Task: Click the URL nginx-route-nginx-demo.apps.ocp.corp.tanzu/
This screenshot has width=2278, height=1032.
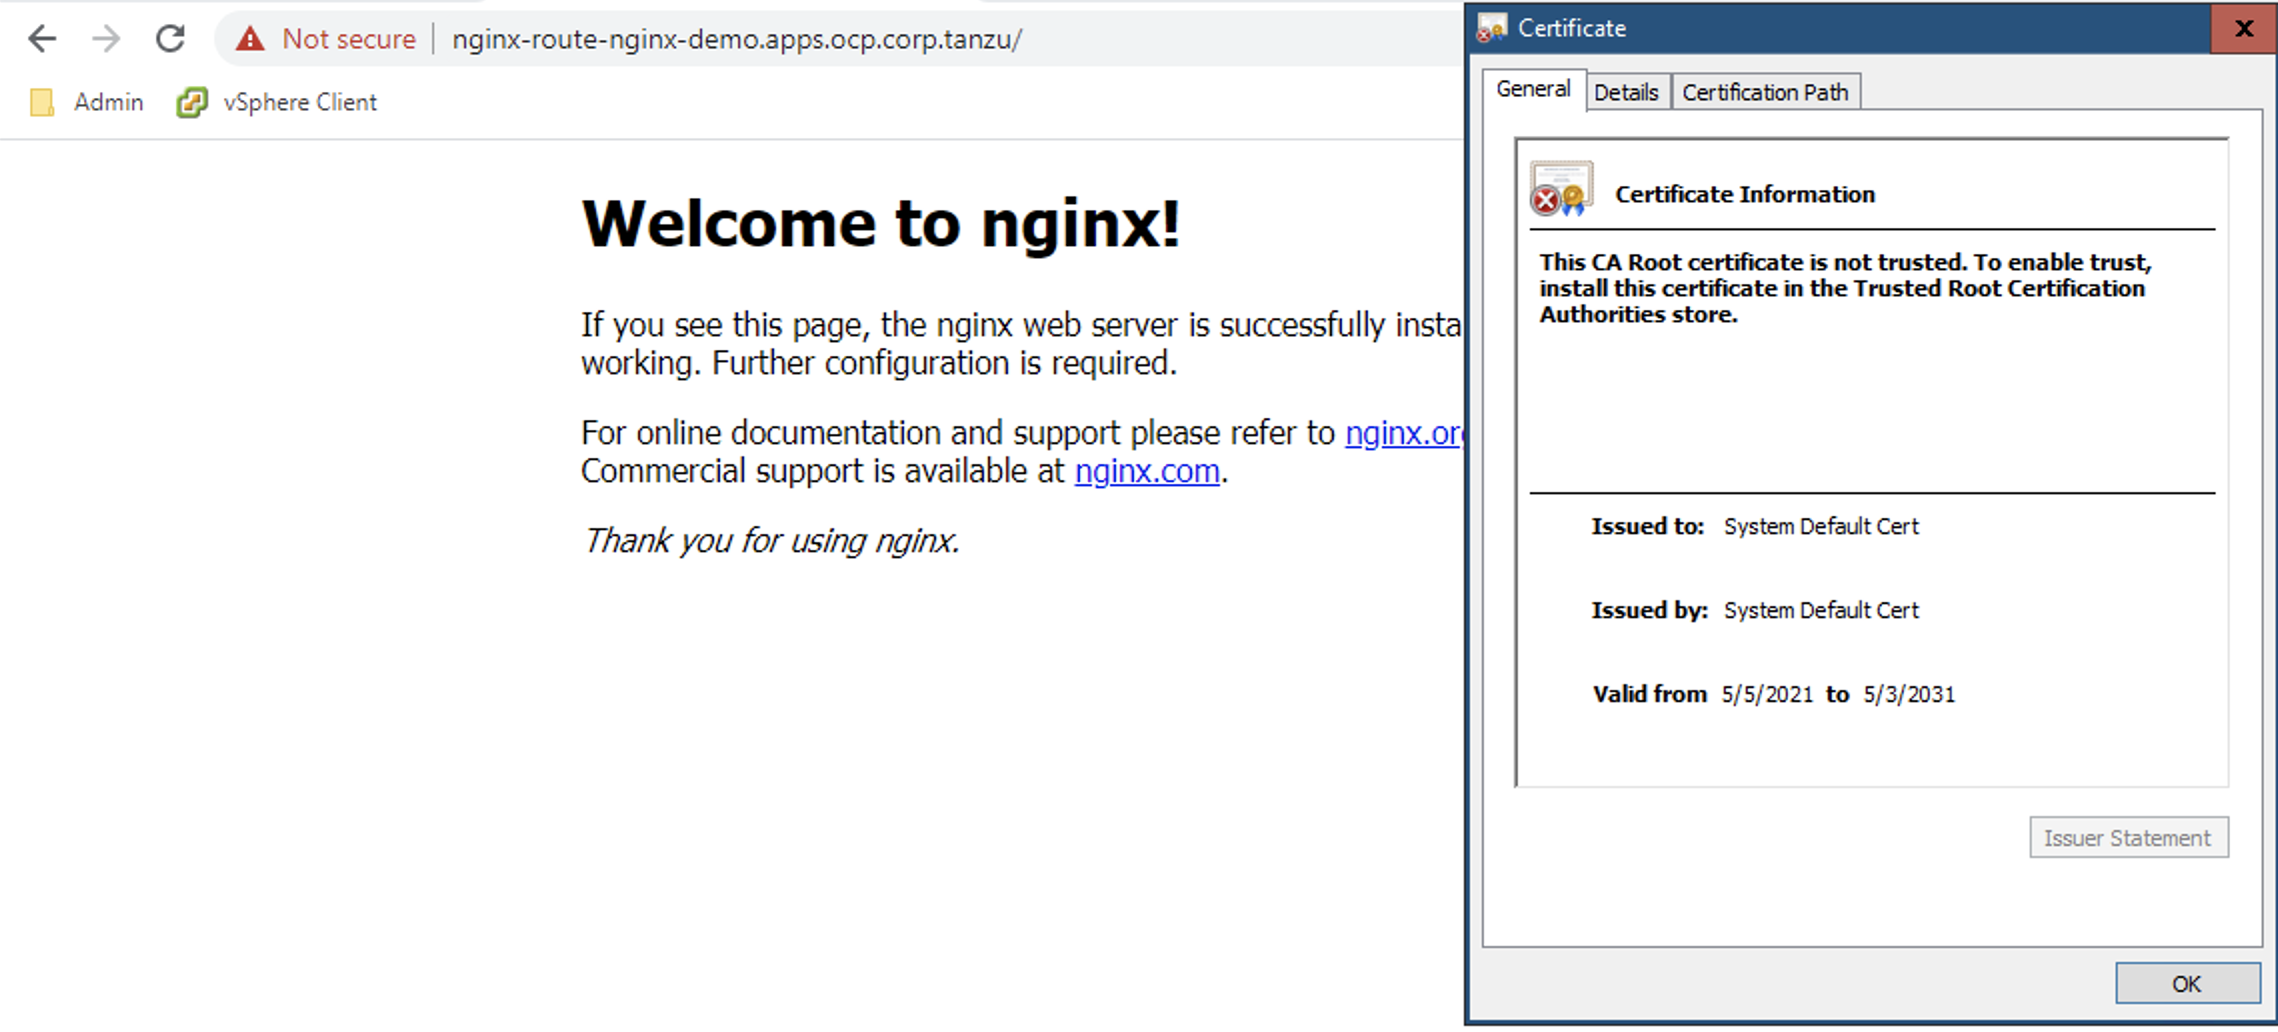Action: pos(737,39)
